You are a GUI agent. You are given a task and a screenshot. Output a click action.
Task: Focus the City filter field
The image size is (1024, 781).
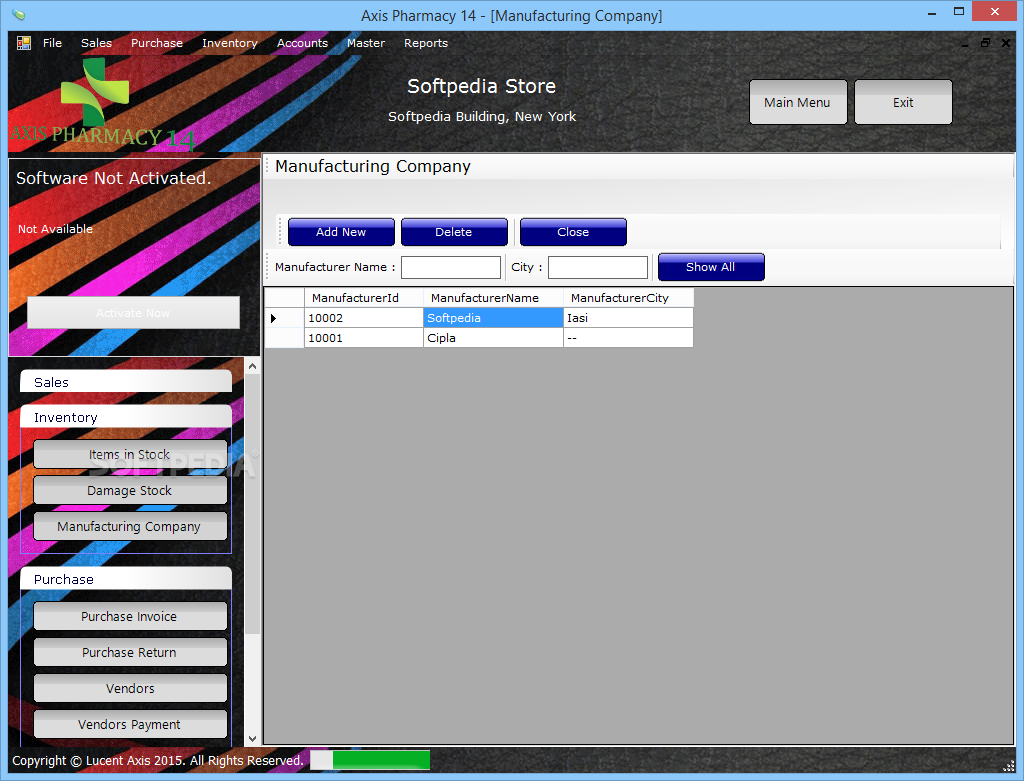598,268
